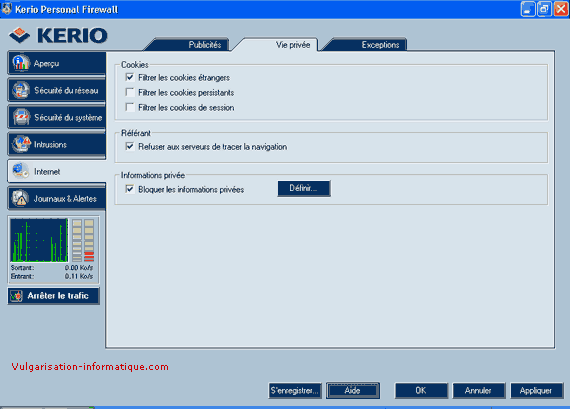570x409 pixels.
Task: Click the Sécurité du réseau sidebar icon
Action: (21, 90)
